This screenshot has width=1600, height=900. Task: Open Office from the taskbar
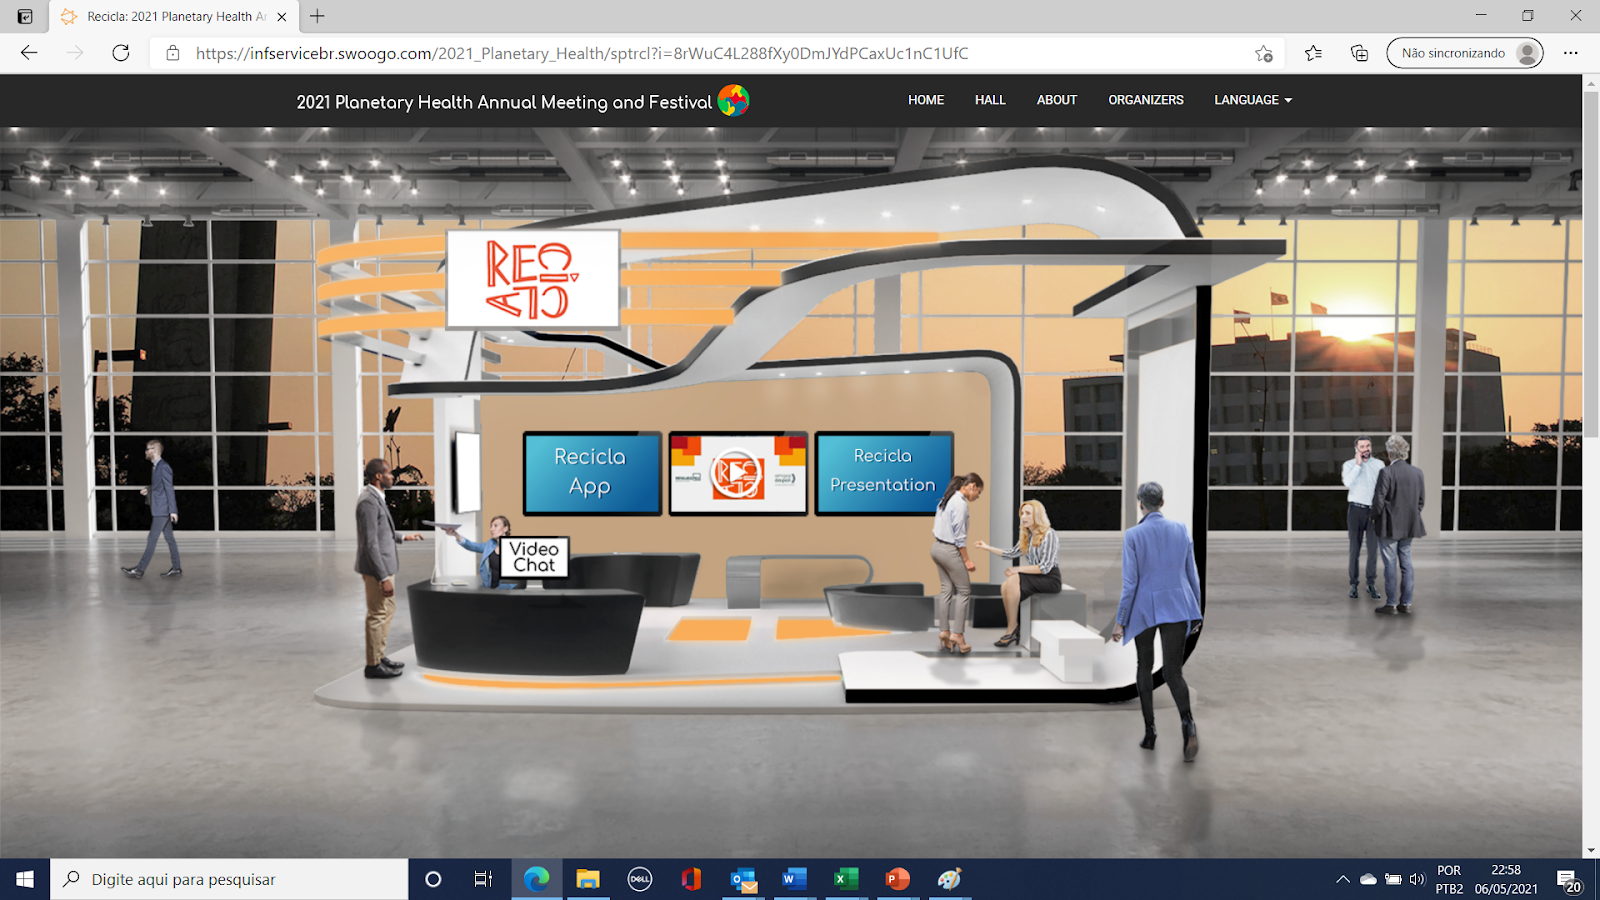tap(691, 879)
